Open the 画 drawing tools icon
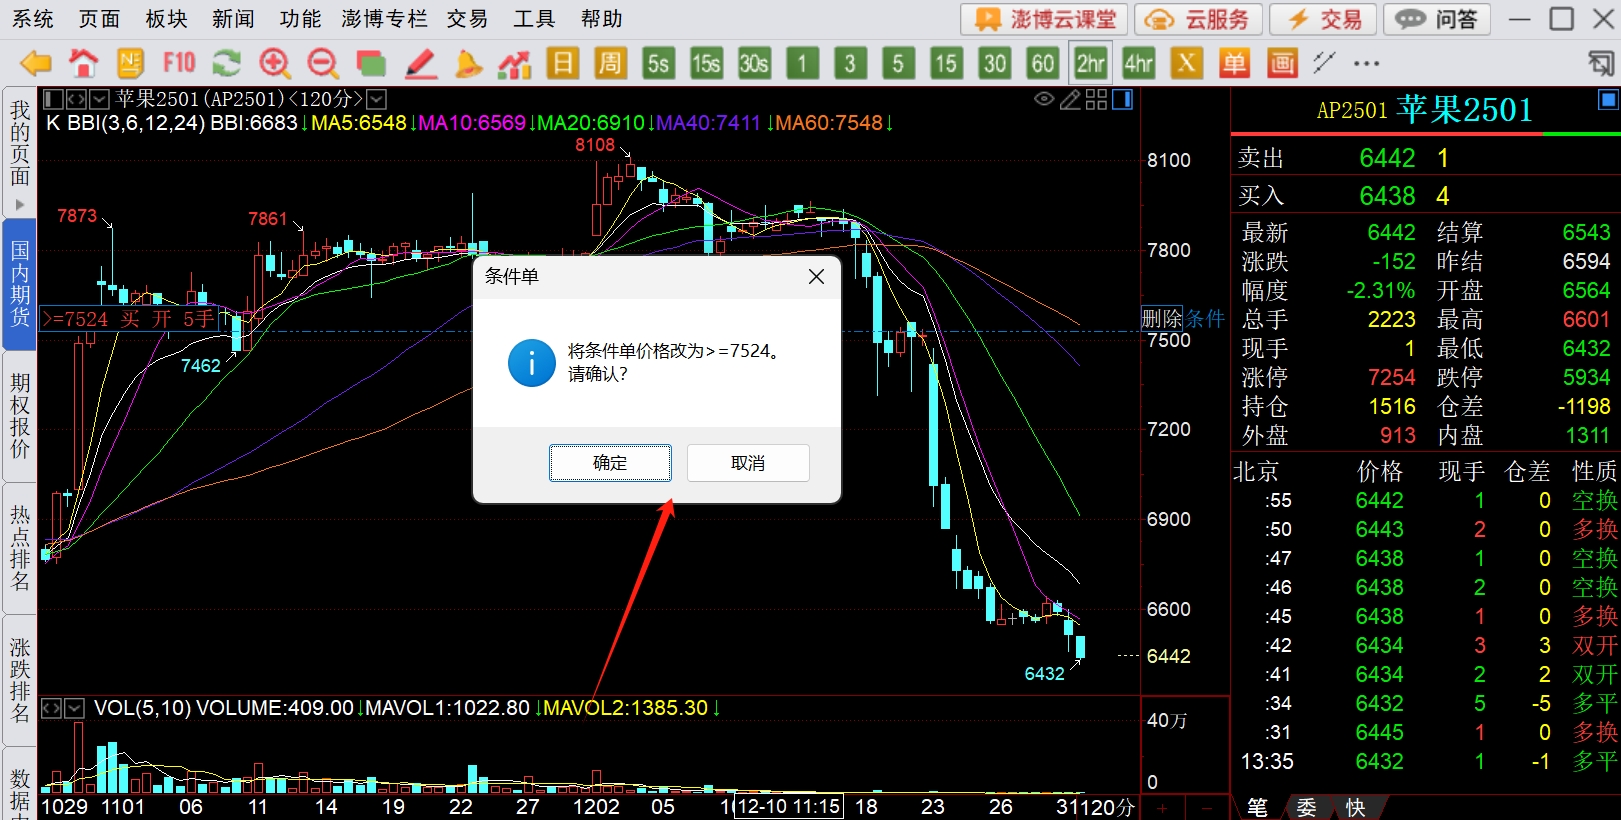This screenshot has height=820, width=1621. (1282, 64)
